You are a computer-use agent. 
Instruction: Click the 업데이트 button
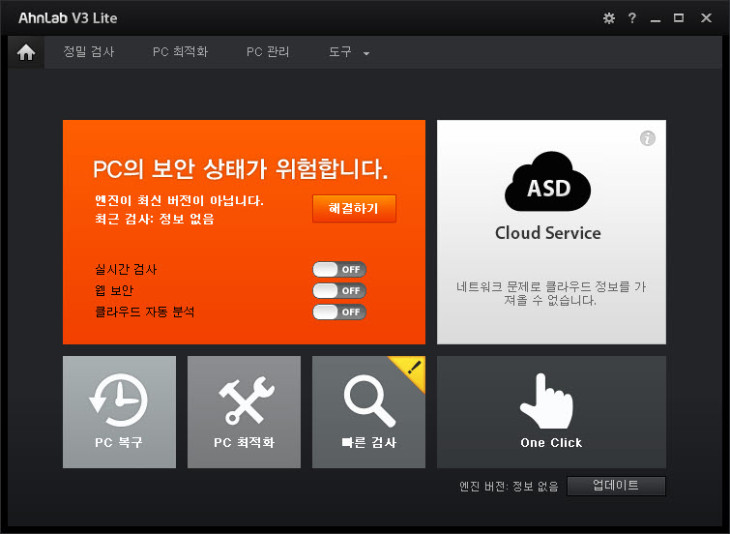(616, 486)
